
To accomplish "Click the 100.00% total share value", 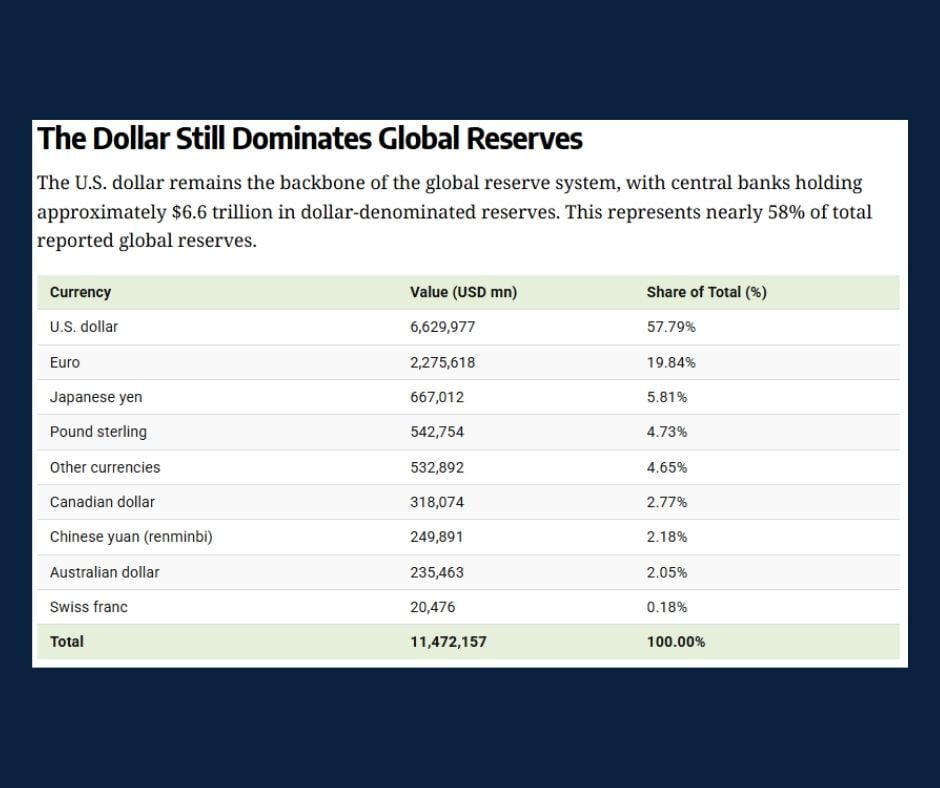I will (x=676, y=642).
